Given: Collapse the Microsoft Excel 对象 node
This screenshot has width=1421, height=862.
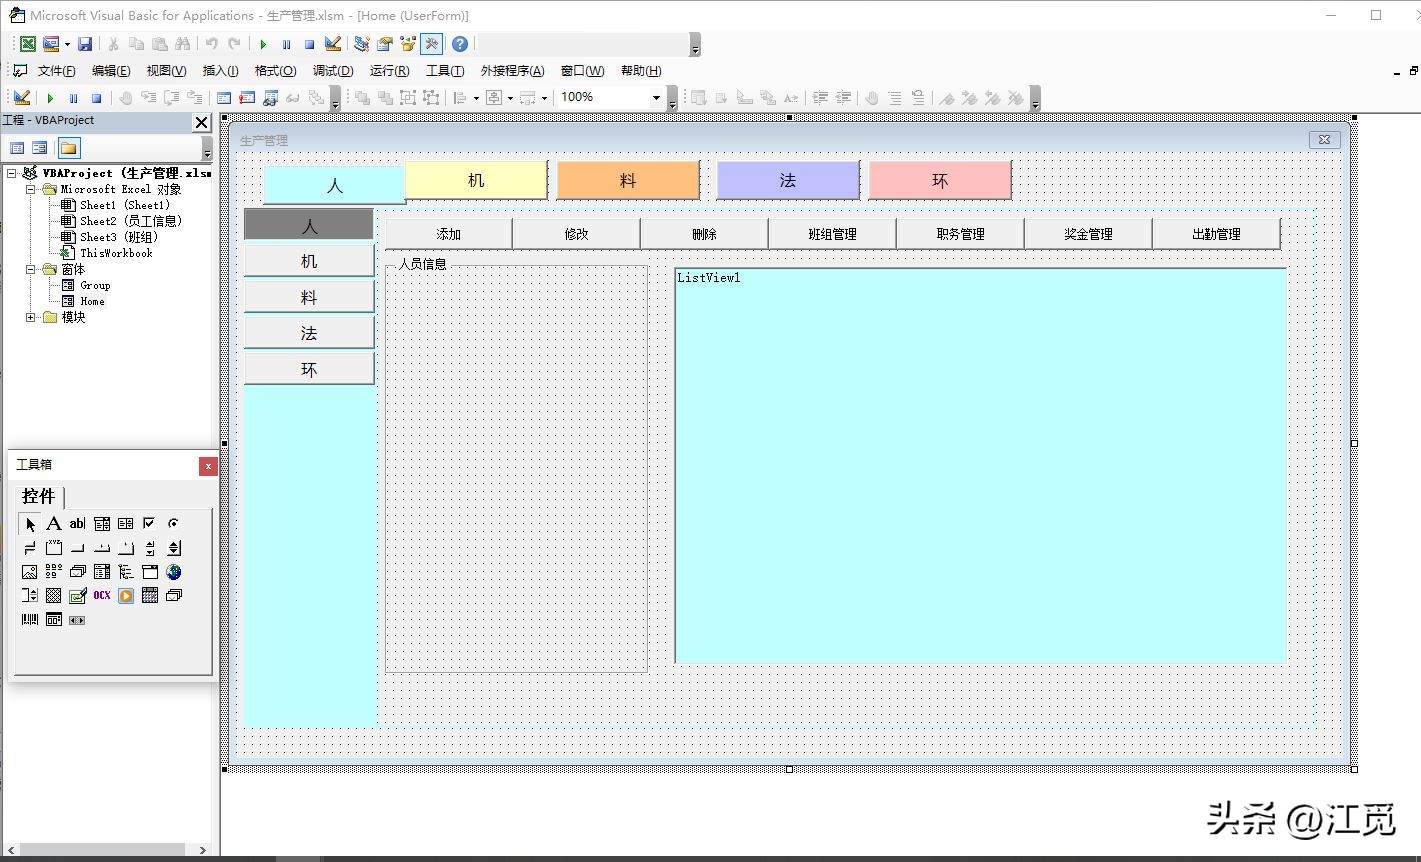Looking at the screenshot, I should coord(32,189).
